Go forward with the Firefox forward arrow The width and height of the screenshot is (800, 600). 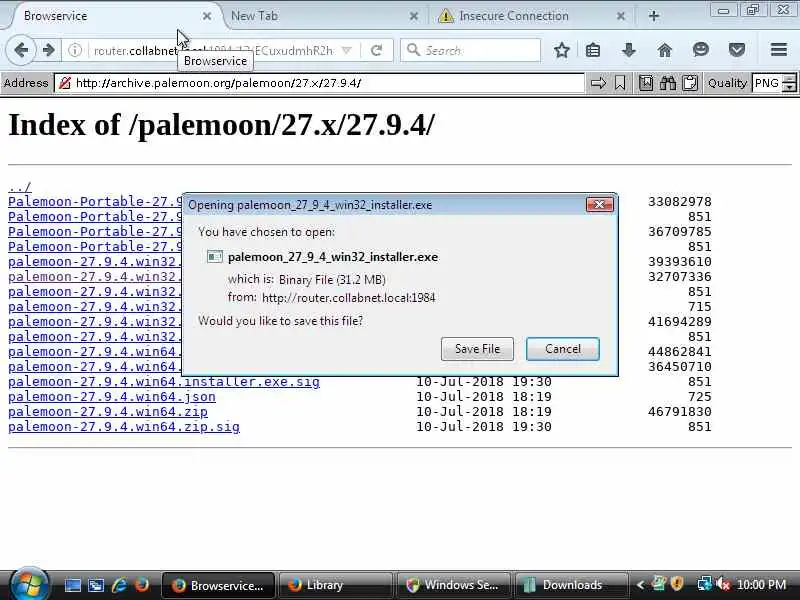click(x=48, y=50)
